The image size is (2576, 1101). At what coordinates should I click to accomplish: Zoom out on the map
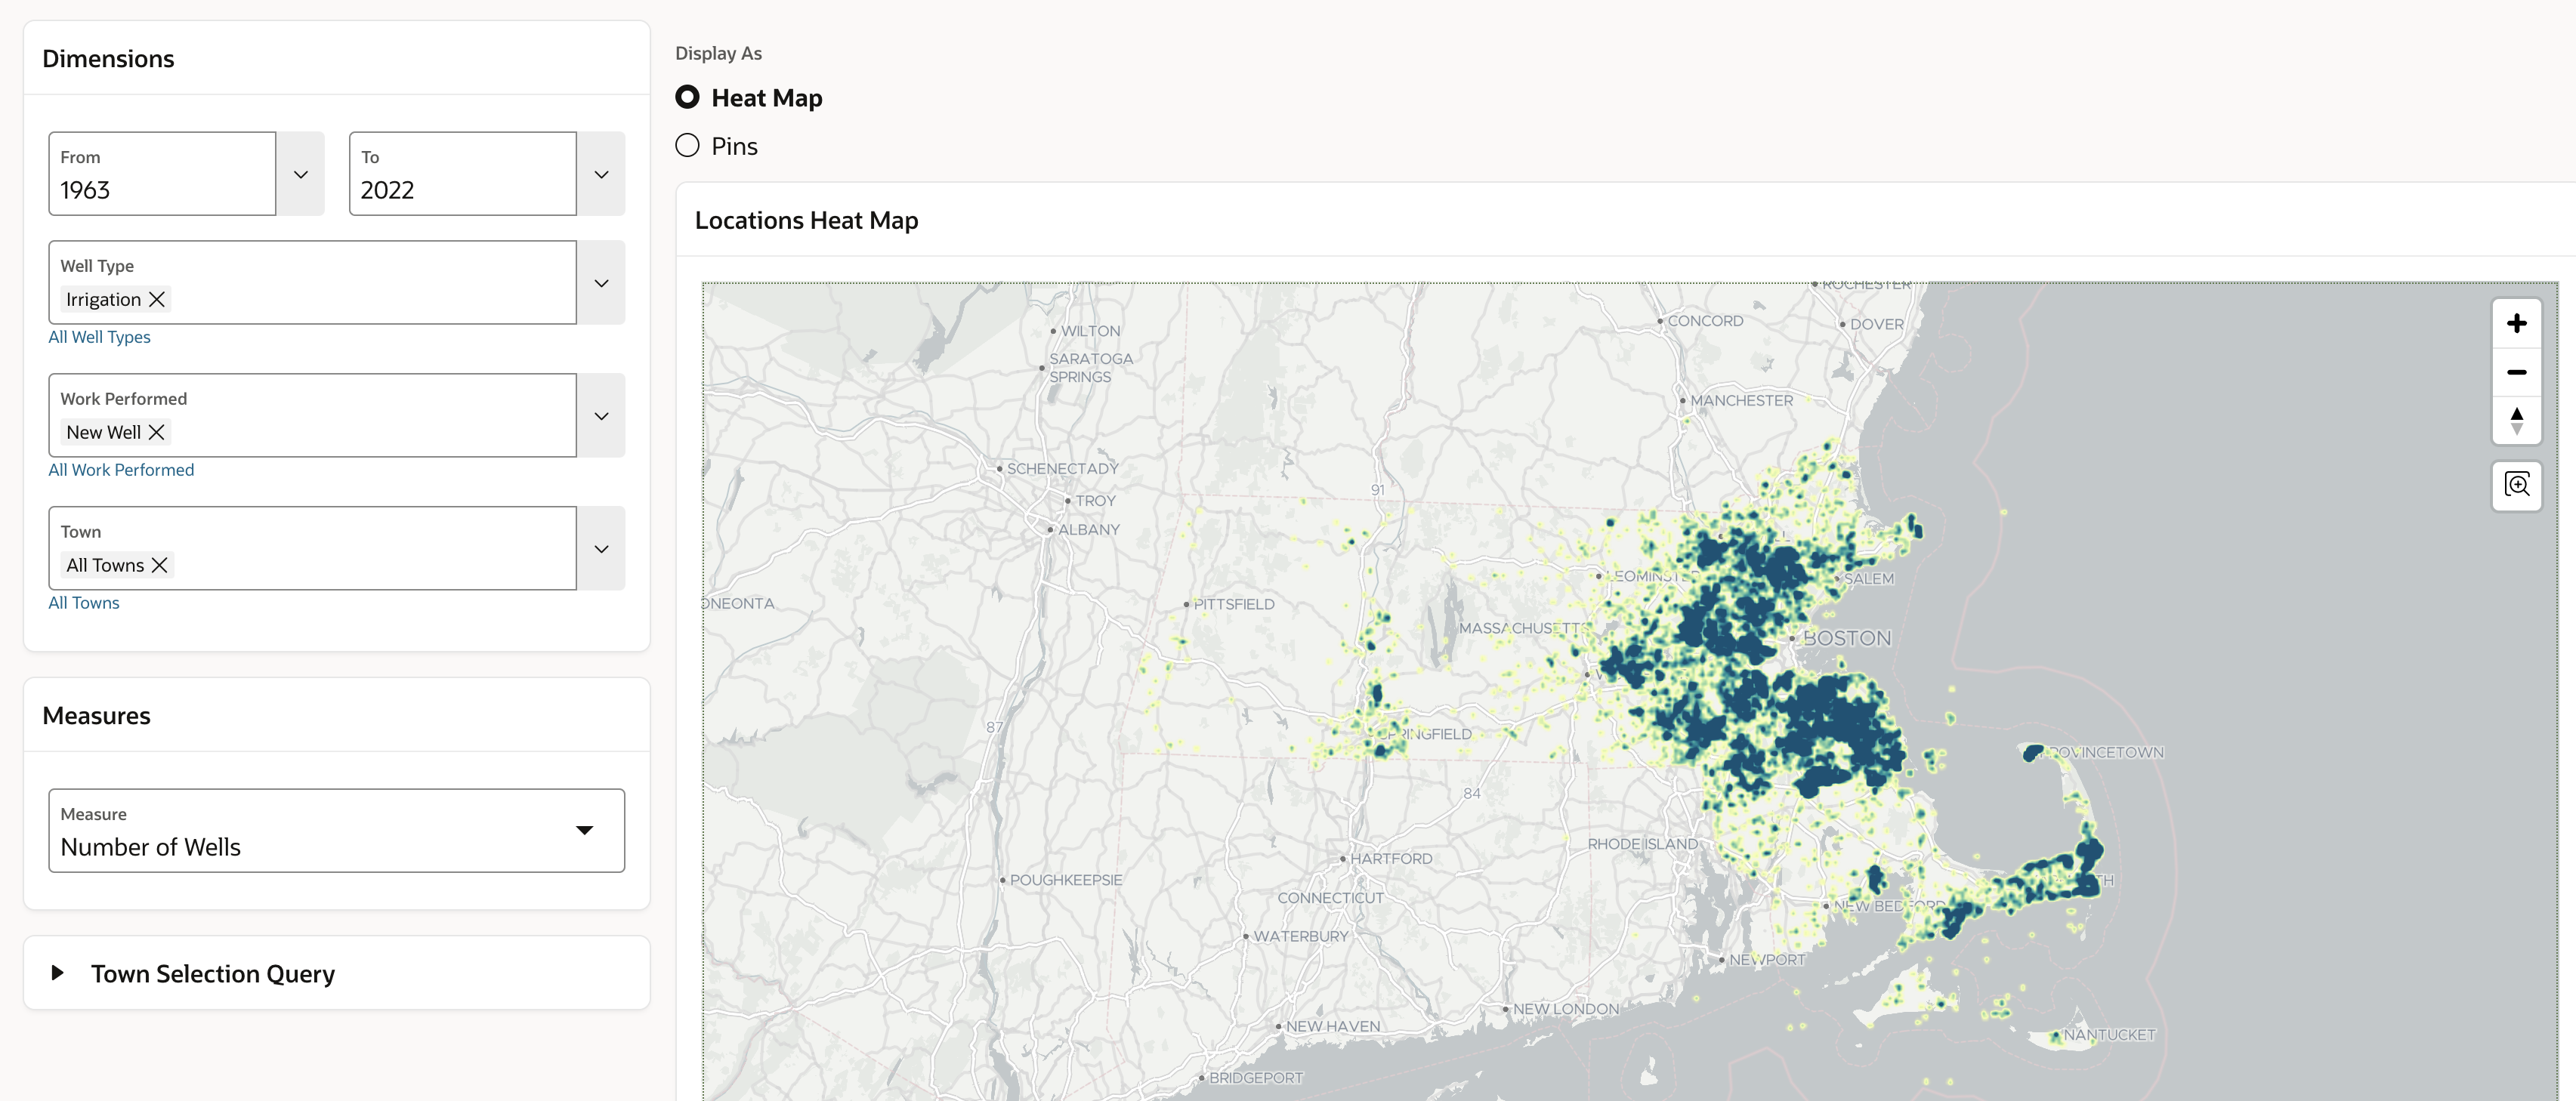[x=2516, y=372]
